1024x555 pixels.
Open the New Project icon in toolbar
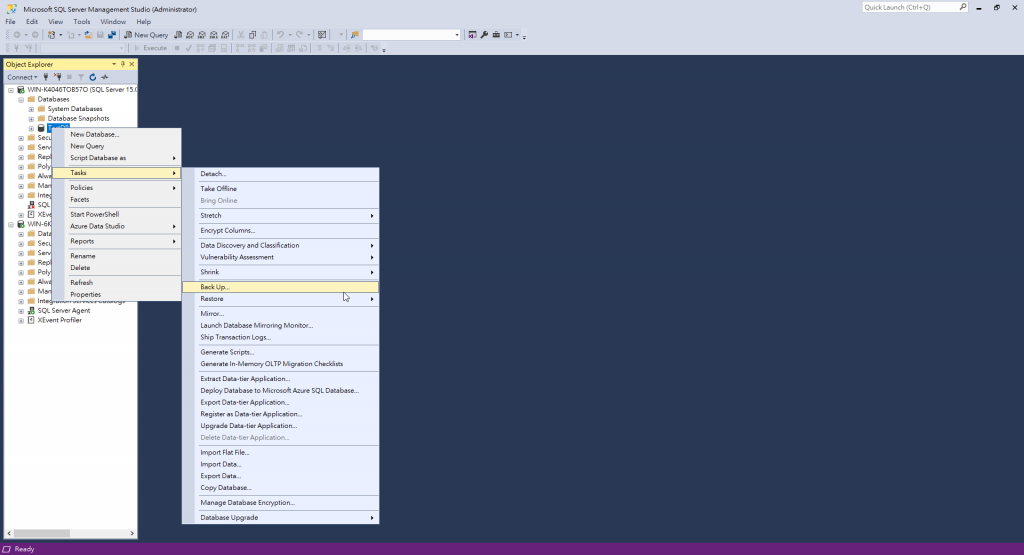click(x=51, y=35)
